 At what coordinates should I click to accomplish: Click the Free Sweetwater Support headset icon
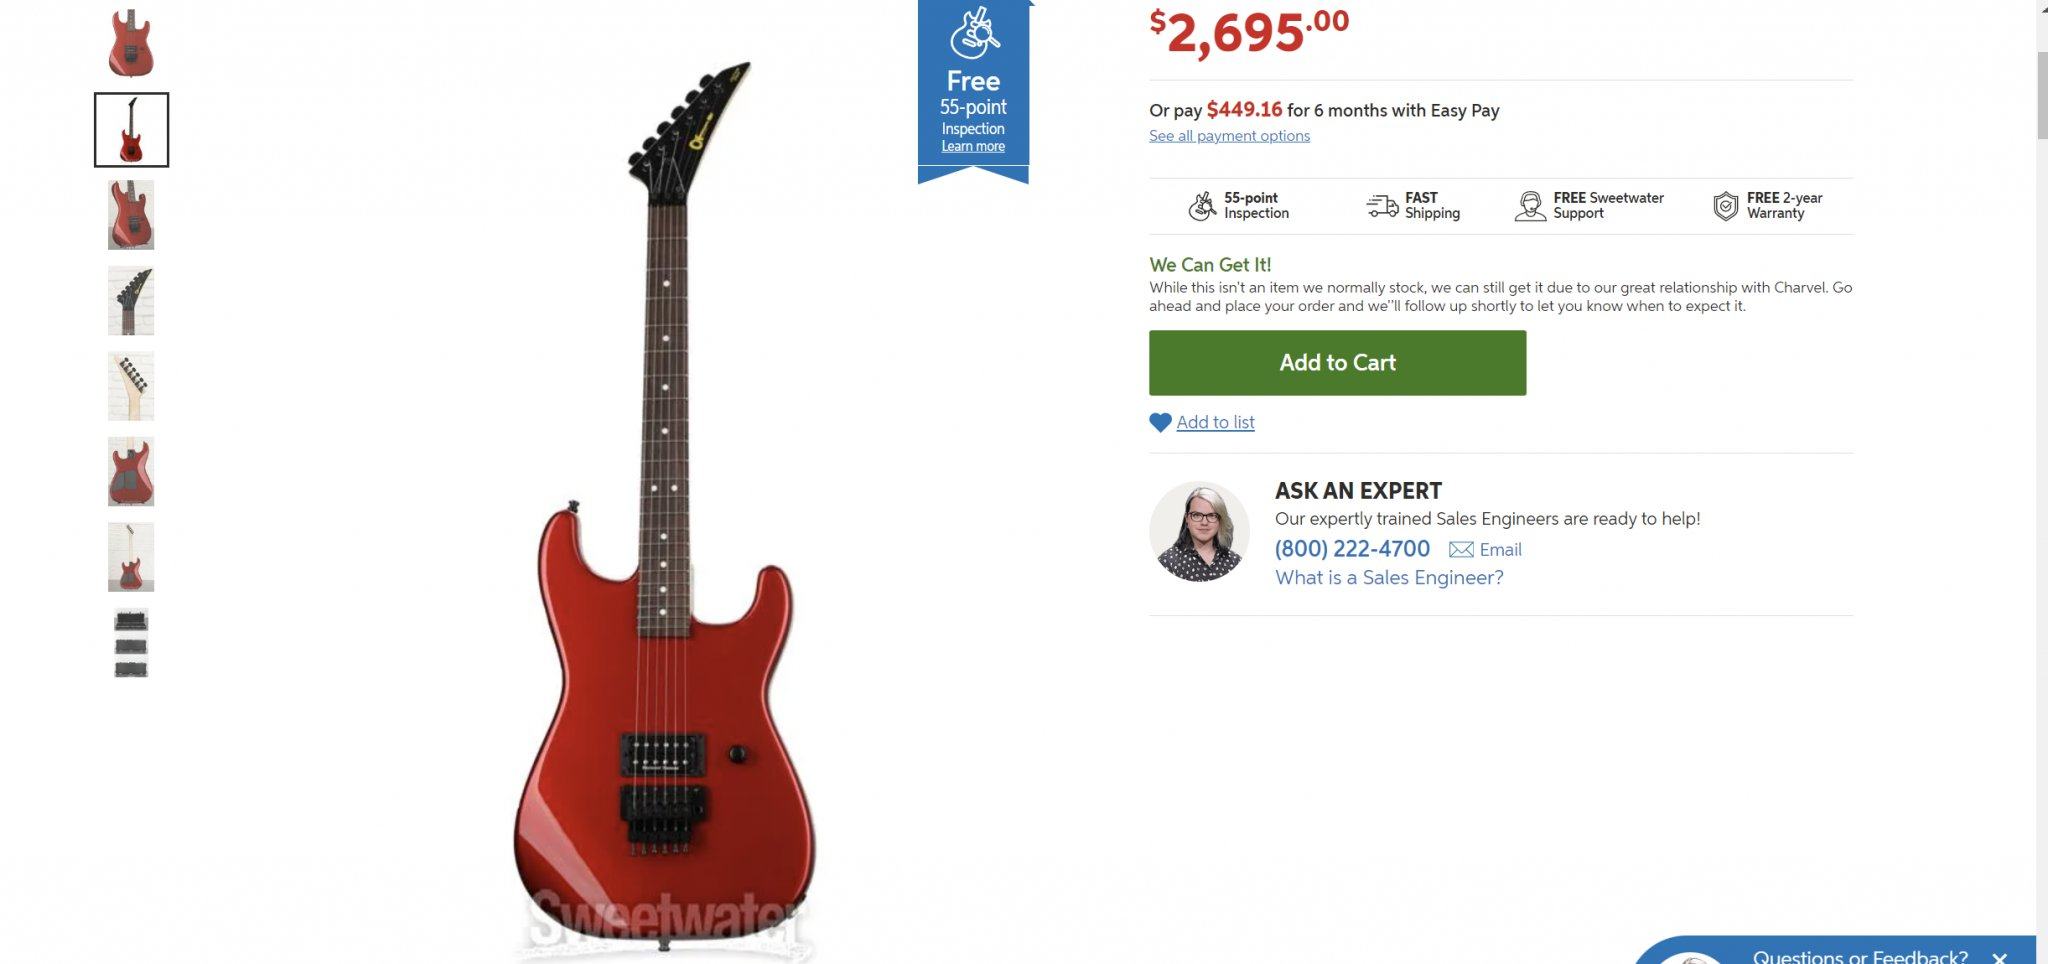coord(1530,206)
